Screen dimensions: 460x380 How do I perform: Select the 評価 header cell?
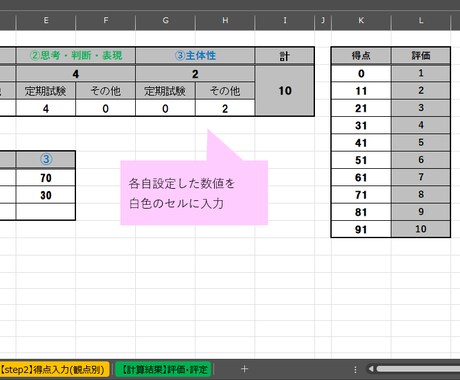pyautogui.click(x=421, y=55)
